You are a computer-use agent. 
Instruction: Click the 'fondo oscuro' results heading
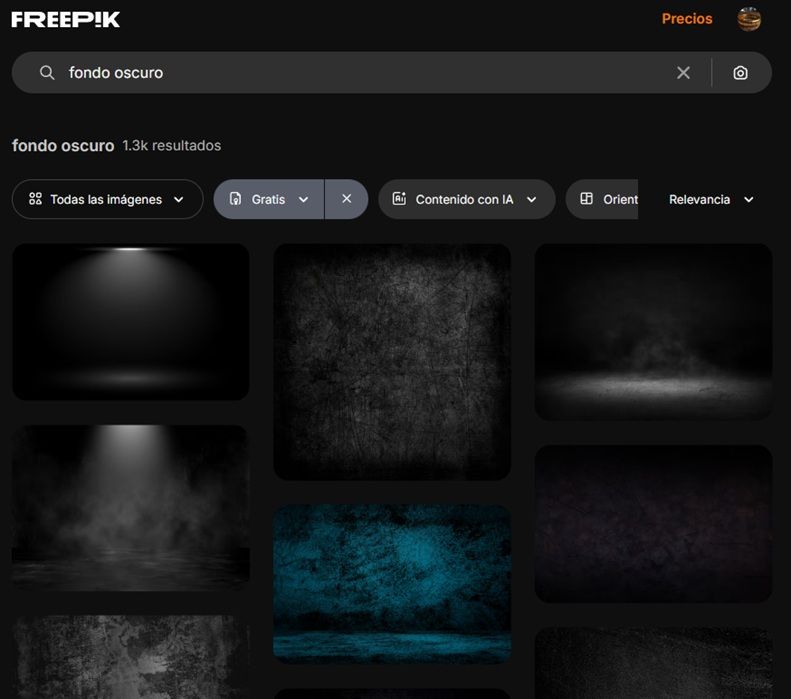(63, 146)
